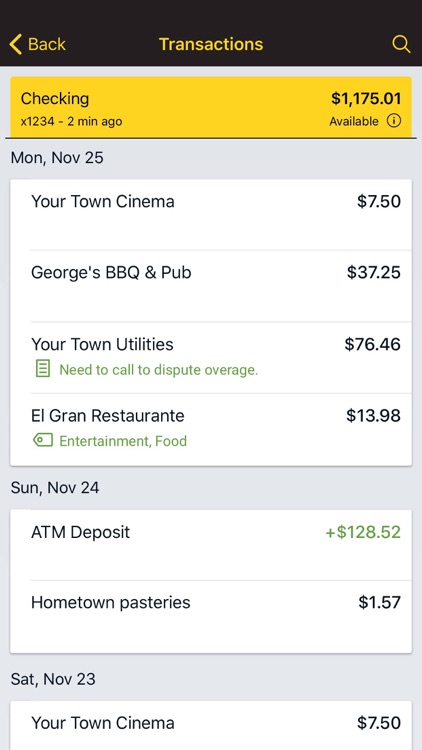Tap the back chevron arrow
This screenshot has width=422, height=750.
15,44
